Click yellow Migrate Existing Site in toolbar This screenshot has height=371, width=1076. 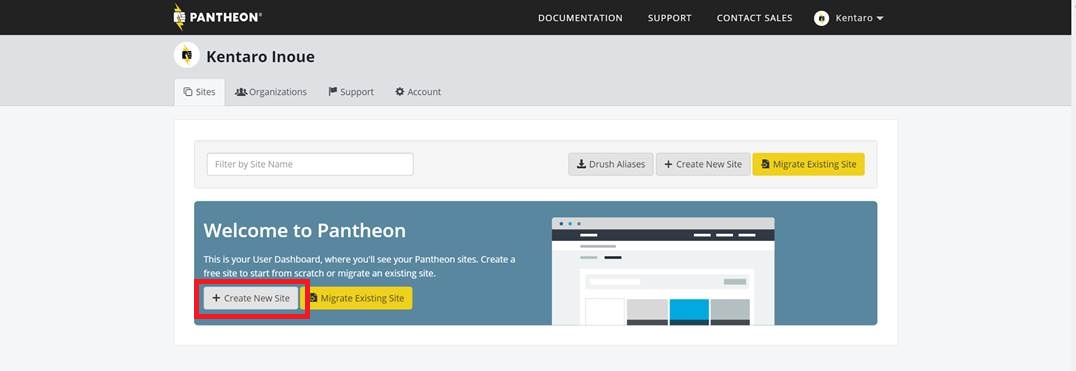point(808,164)
